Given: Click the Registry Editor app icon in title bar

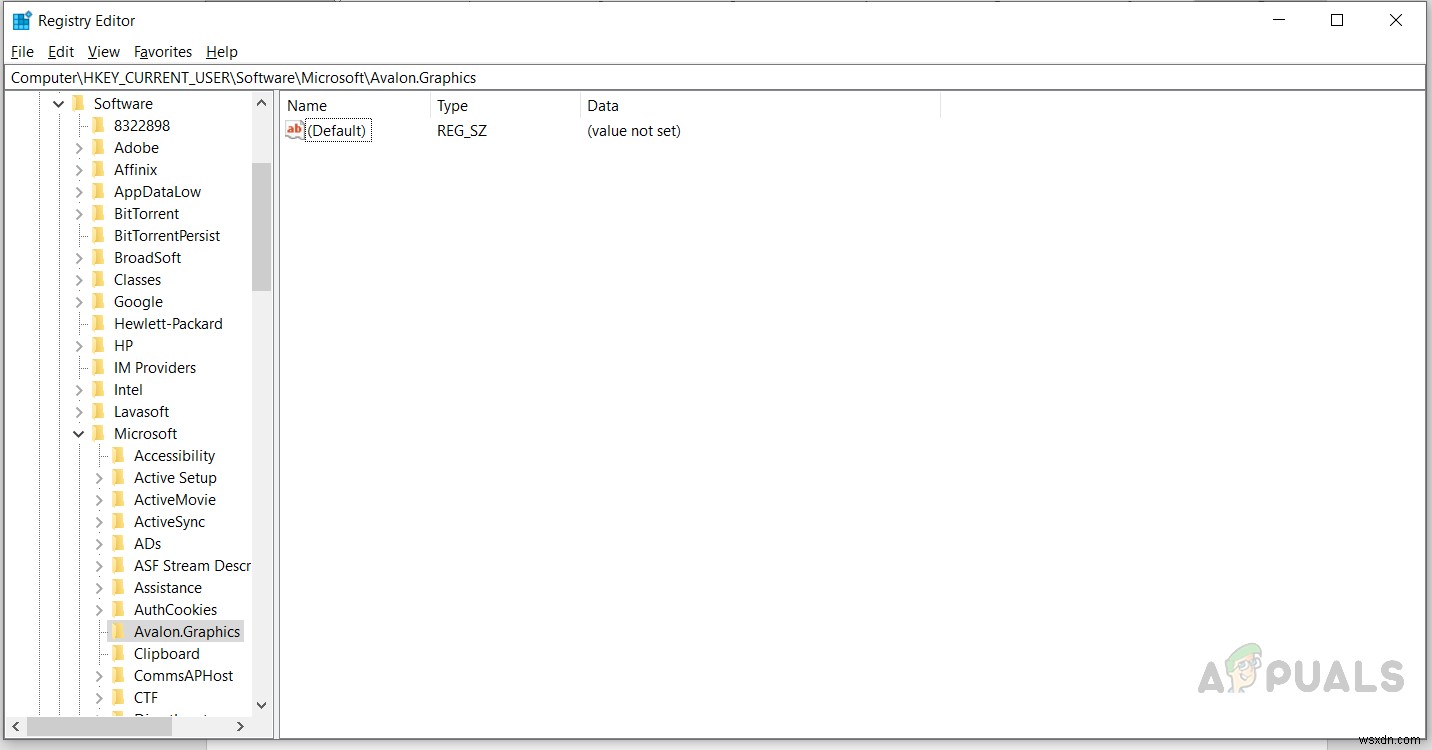Looking at the screenshot, I should (22, 20).
